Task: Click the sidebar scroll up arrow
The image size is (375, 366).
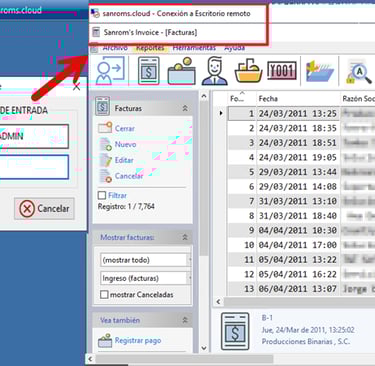Action: click(204, 97)
